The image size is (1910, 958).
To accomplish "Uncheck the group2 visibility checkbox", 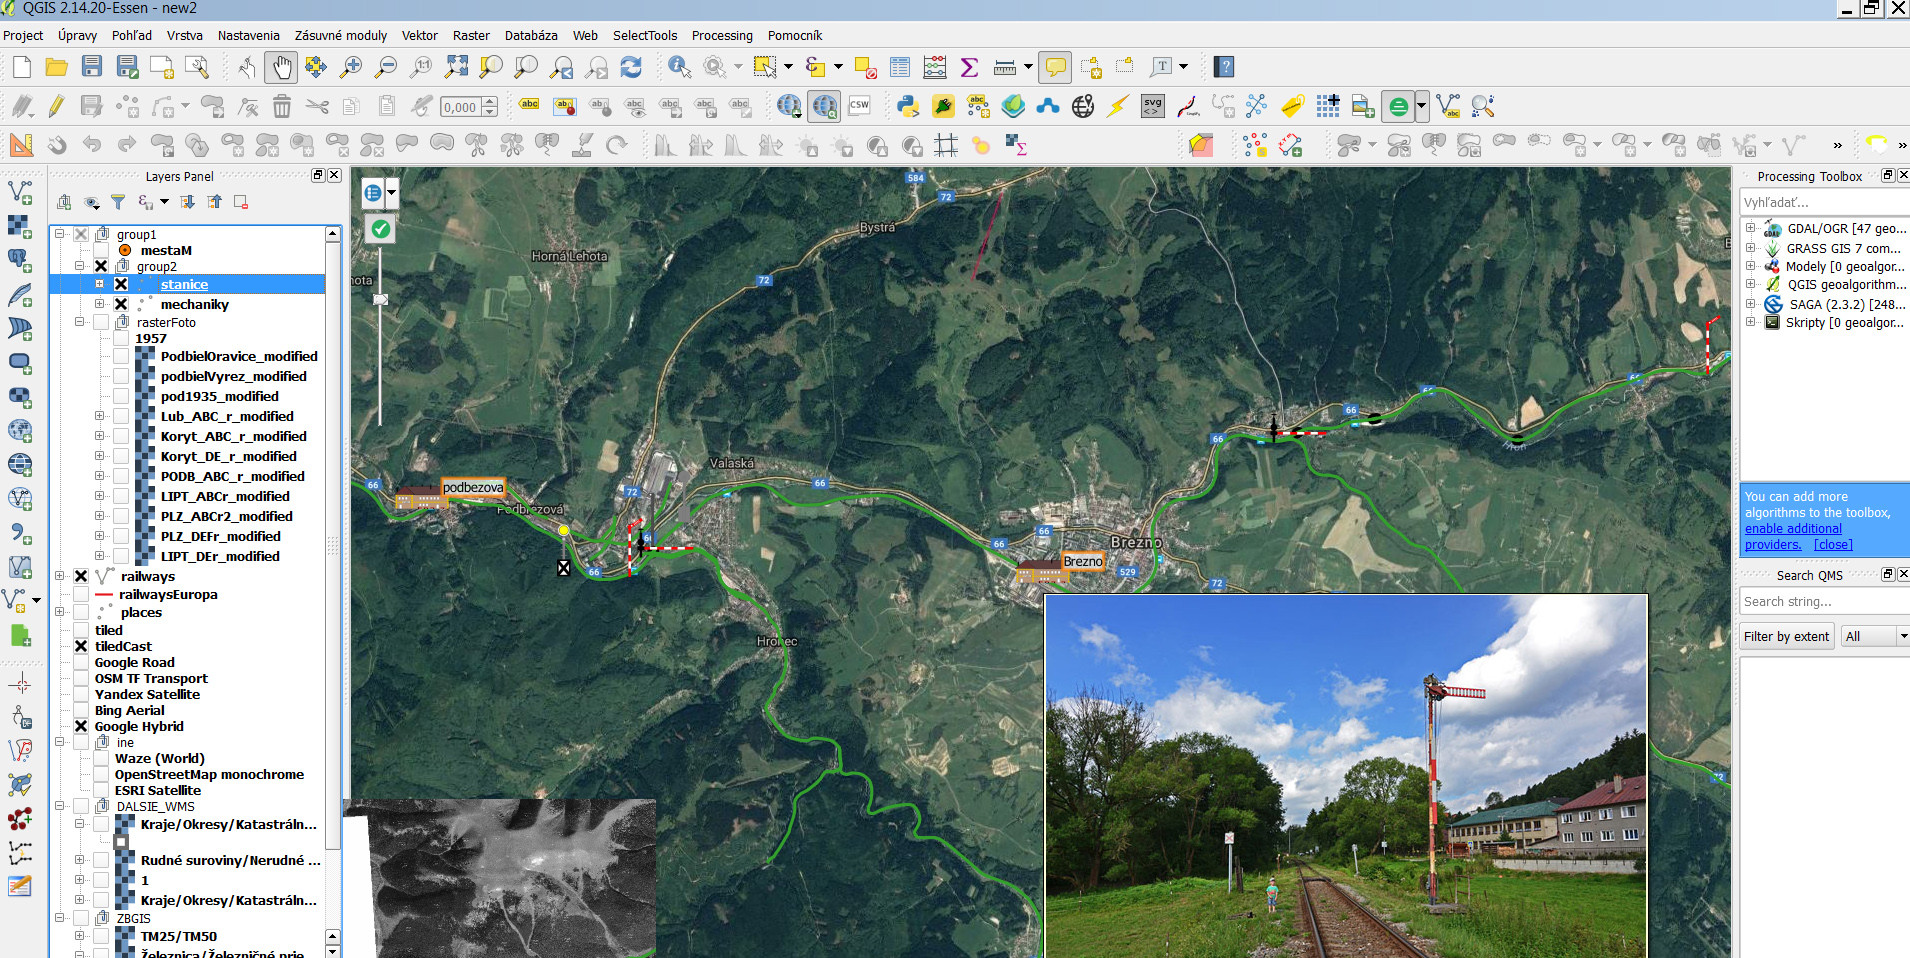I will pyautogui.click(x=101, y=267).
